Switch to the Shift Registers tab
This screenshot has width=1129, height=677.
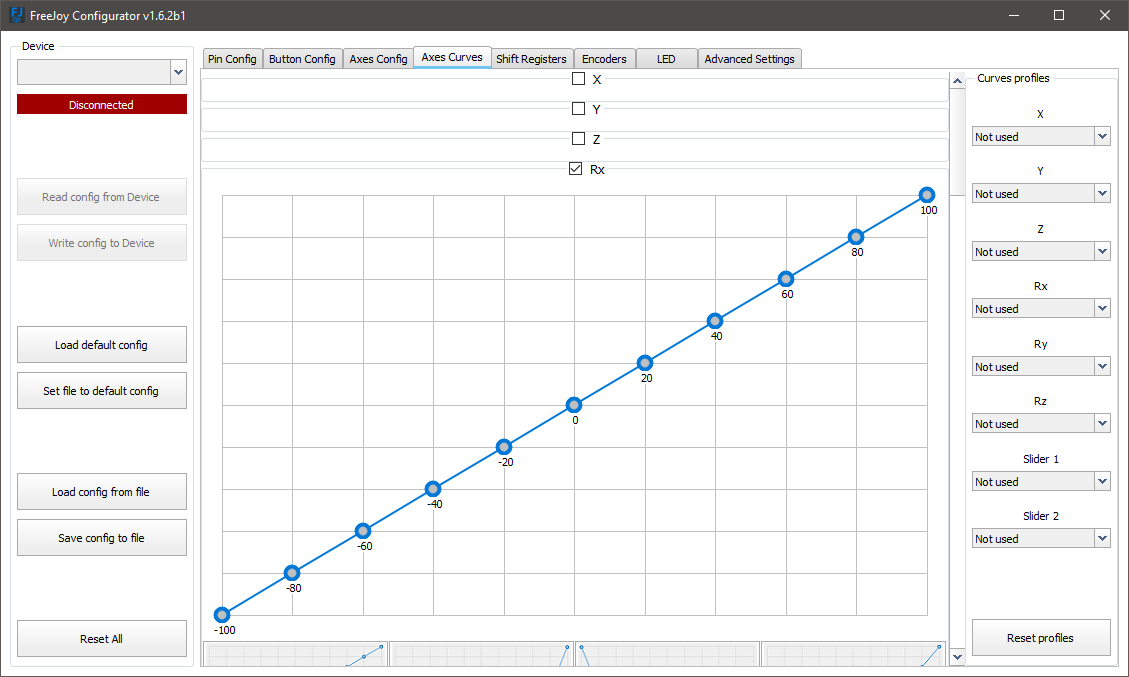click(x=531, y=59)
